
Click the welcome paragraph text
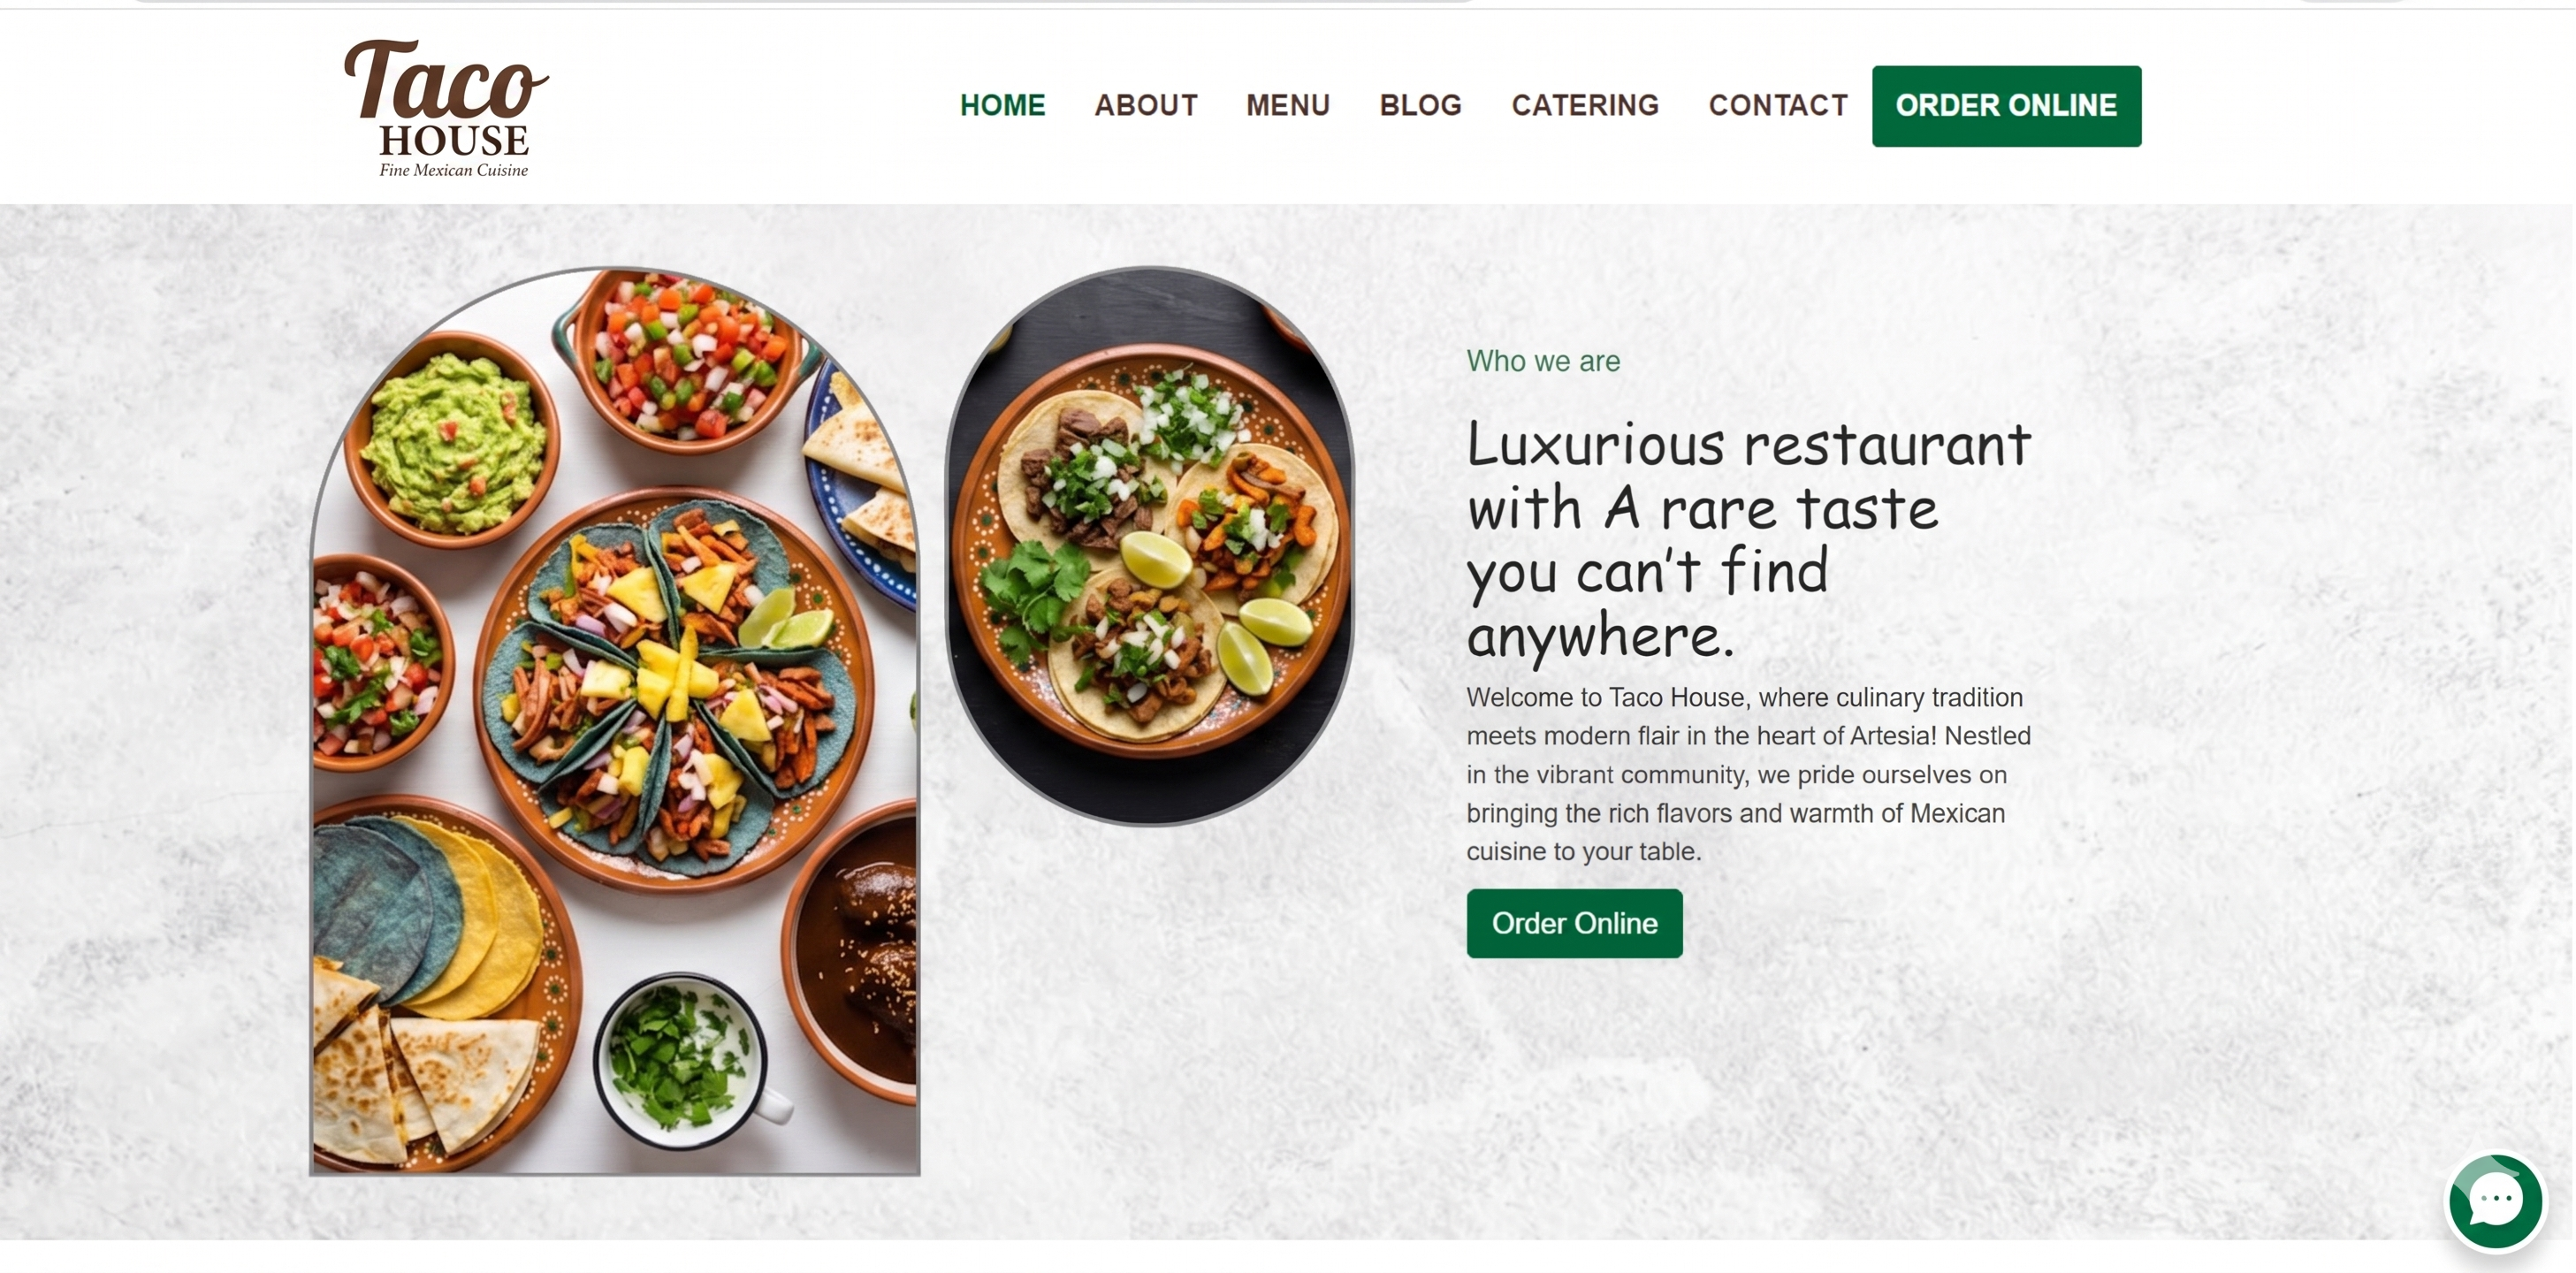pos(1748,775)
